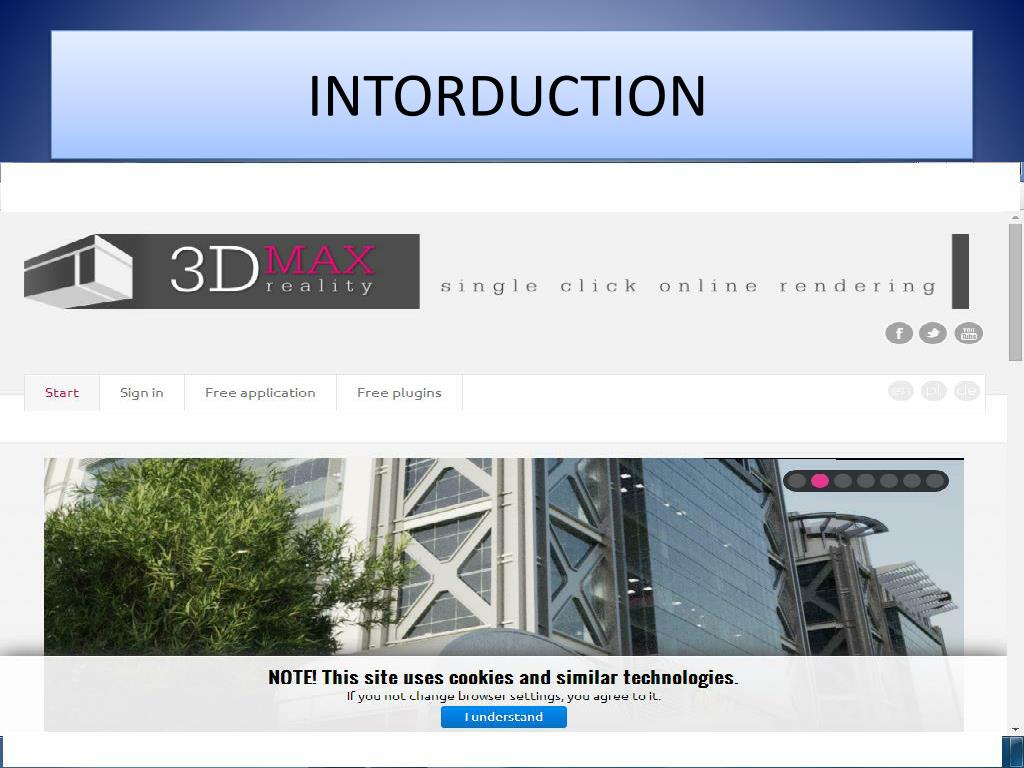Click the 'NOTE! This site uses cookies' heading

point(503,677)
